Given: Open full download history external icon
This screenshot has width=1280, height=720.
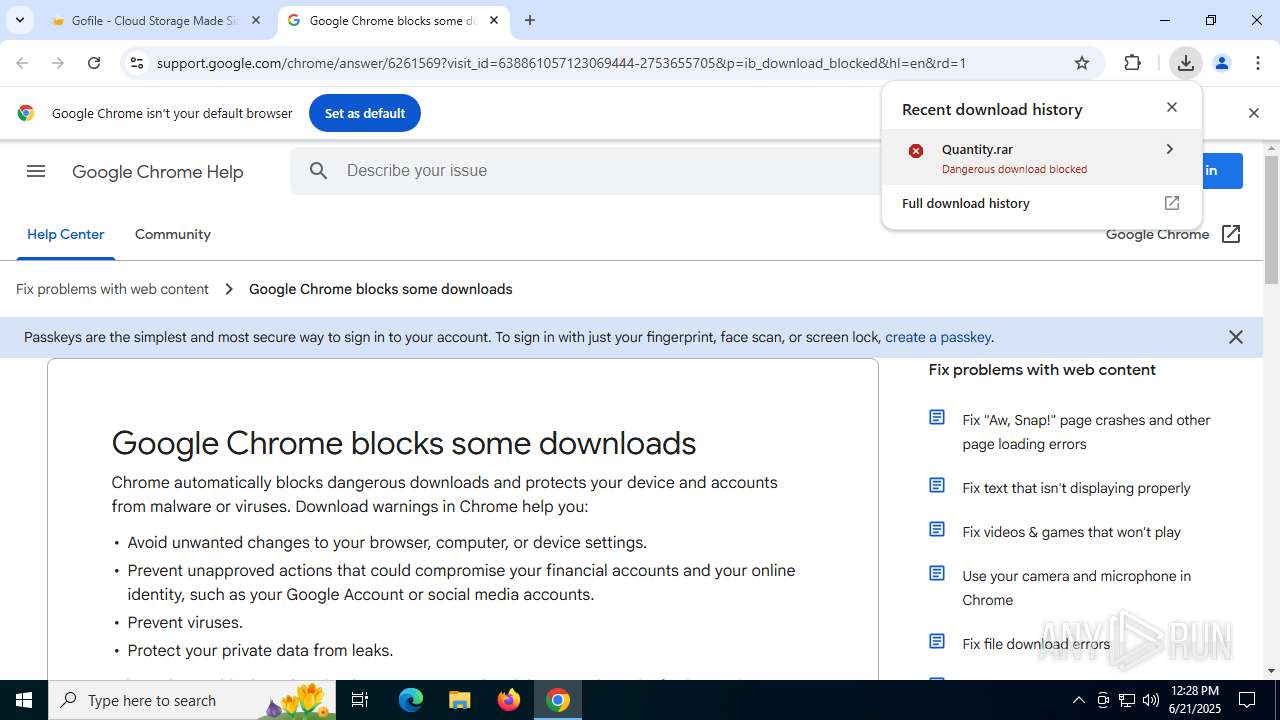Looking at the screenshot, I should pos(1172,203).
